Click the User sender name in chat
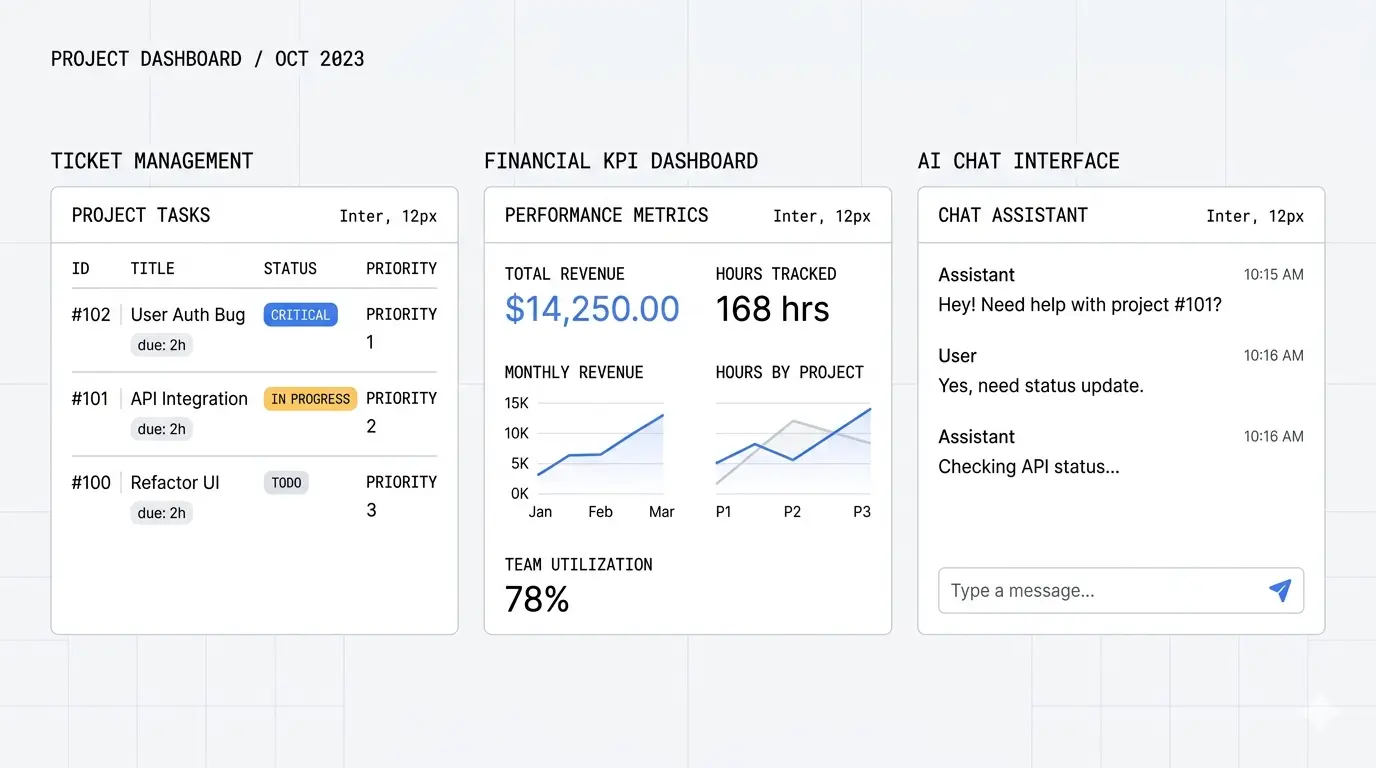Image resolution: width=1376 pixels, height=768 pixels. click(957, 356)
